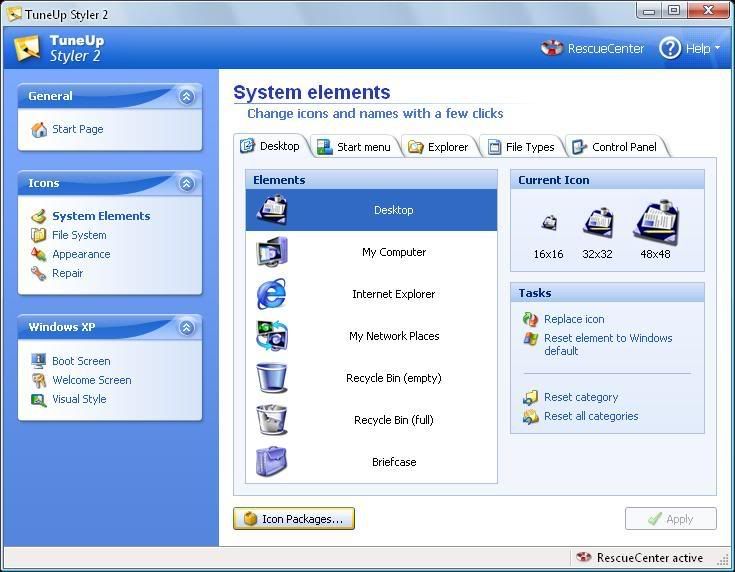The width and height of the screenshot is (735, 572).
Task: Open Boot Screen in Windows XP section
Action: 81,361
